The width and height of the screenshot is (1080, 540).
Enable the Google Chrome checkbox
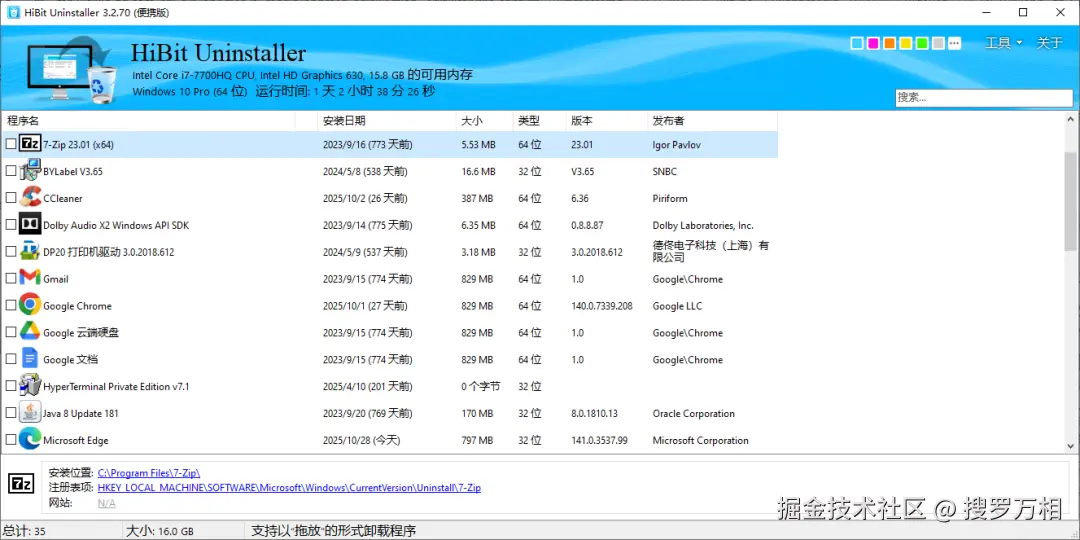(x=10, y=305)
